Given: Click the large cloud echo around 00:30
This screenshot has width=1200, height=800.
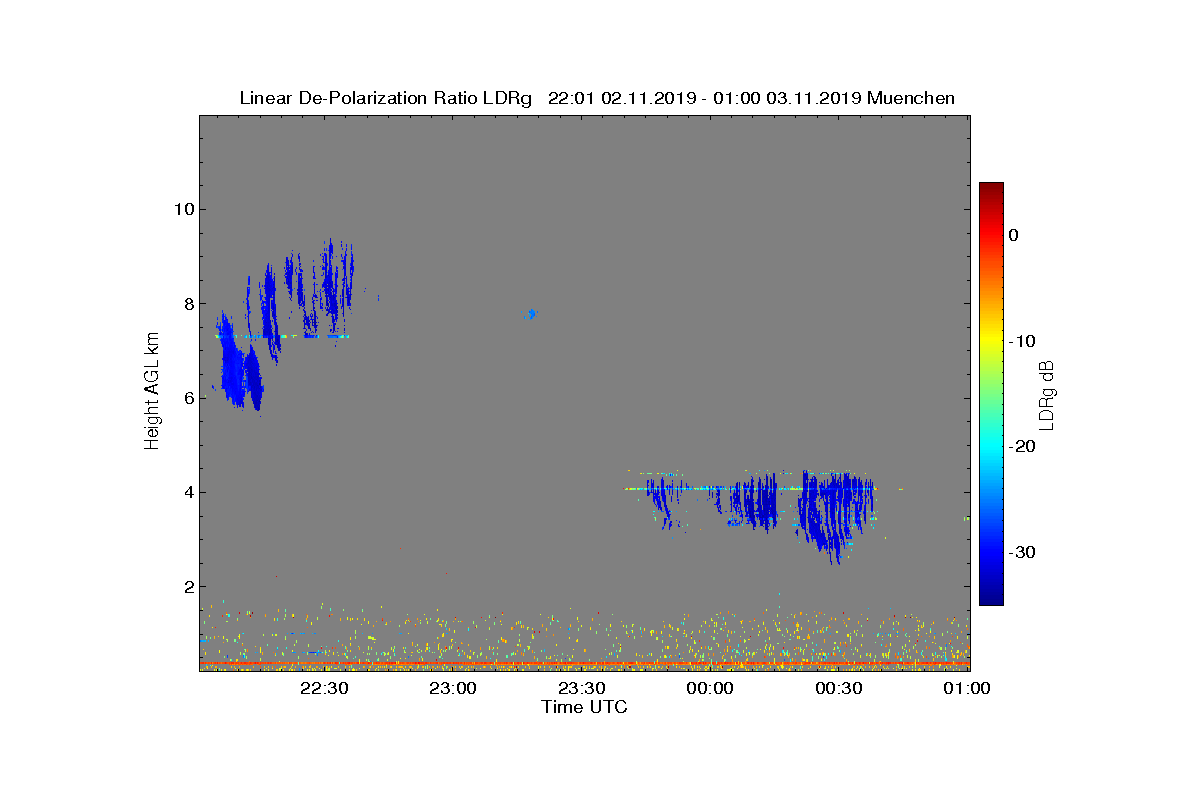Looking at the screenshot, I should (x=834, y=514).
